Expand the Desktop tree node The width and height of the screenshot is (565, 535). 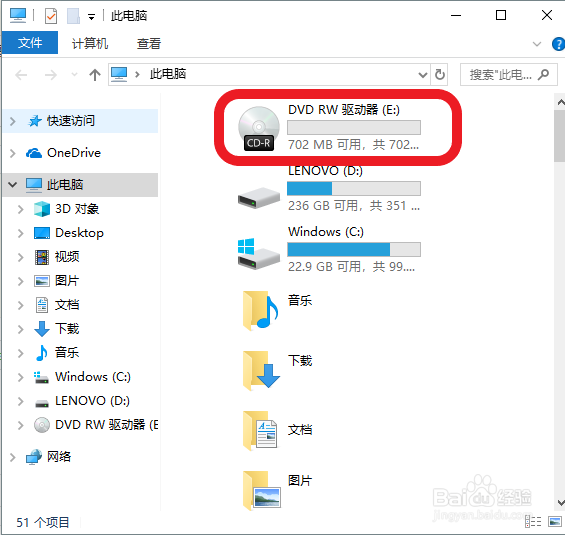point(21,233)
